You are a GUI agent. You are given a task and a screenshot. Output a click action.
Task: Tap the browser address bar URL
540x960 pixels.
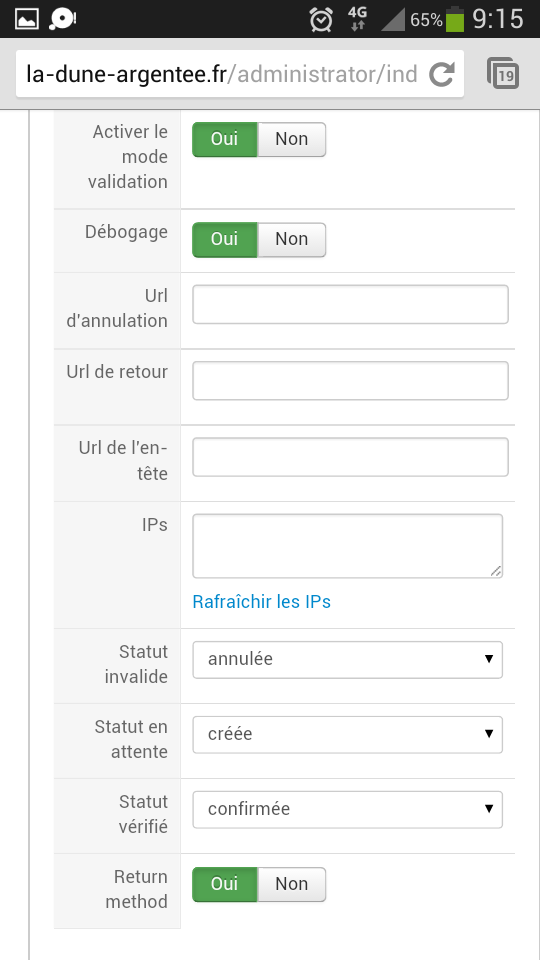coord(222,74)
